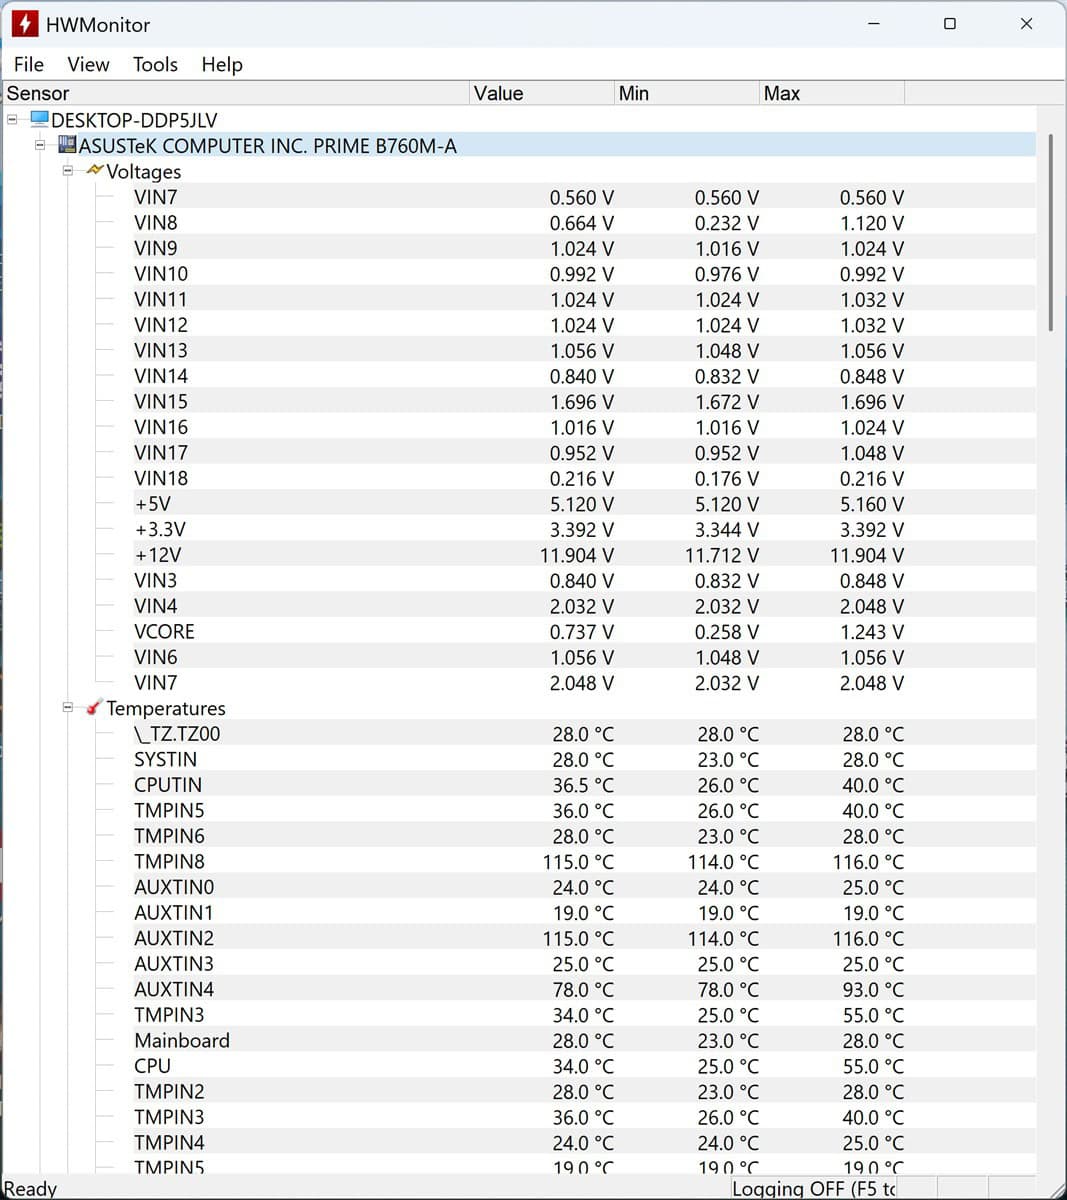Collapse the Temperatures section
Image resolution: width=1067 pixels, height=1200 pixels.
click(68, 708)
